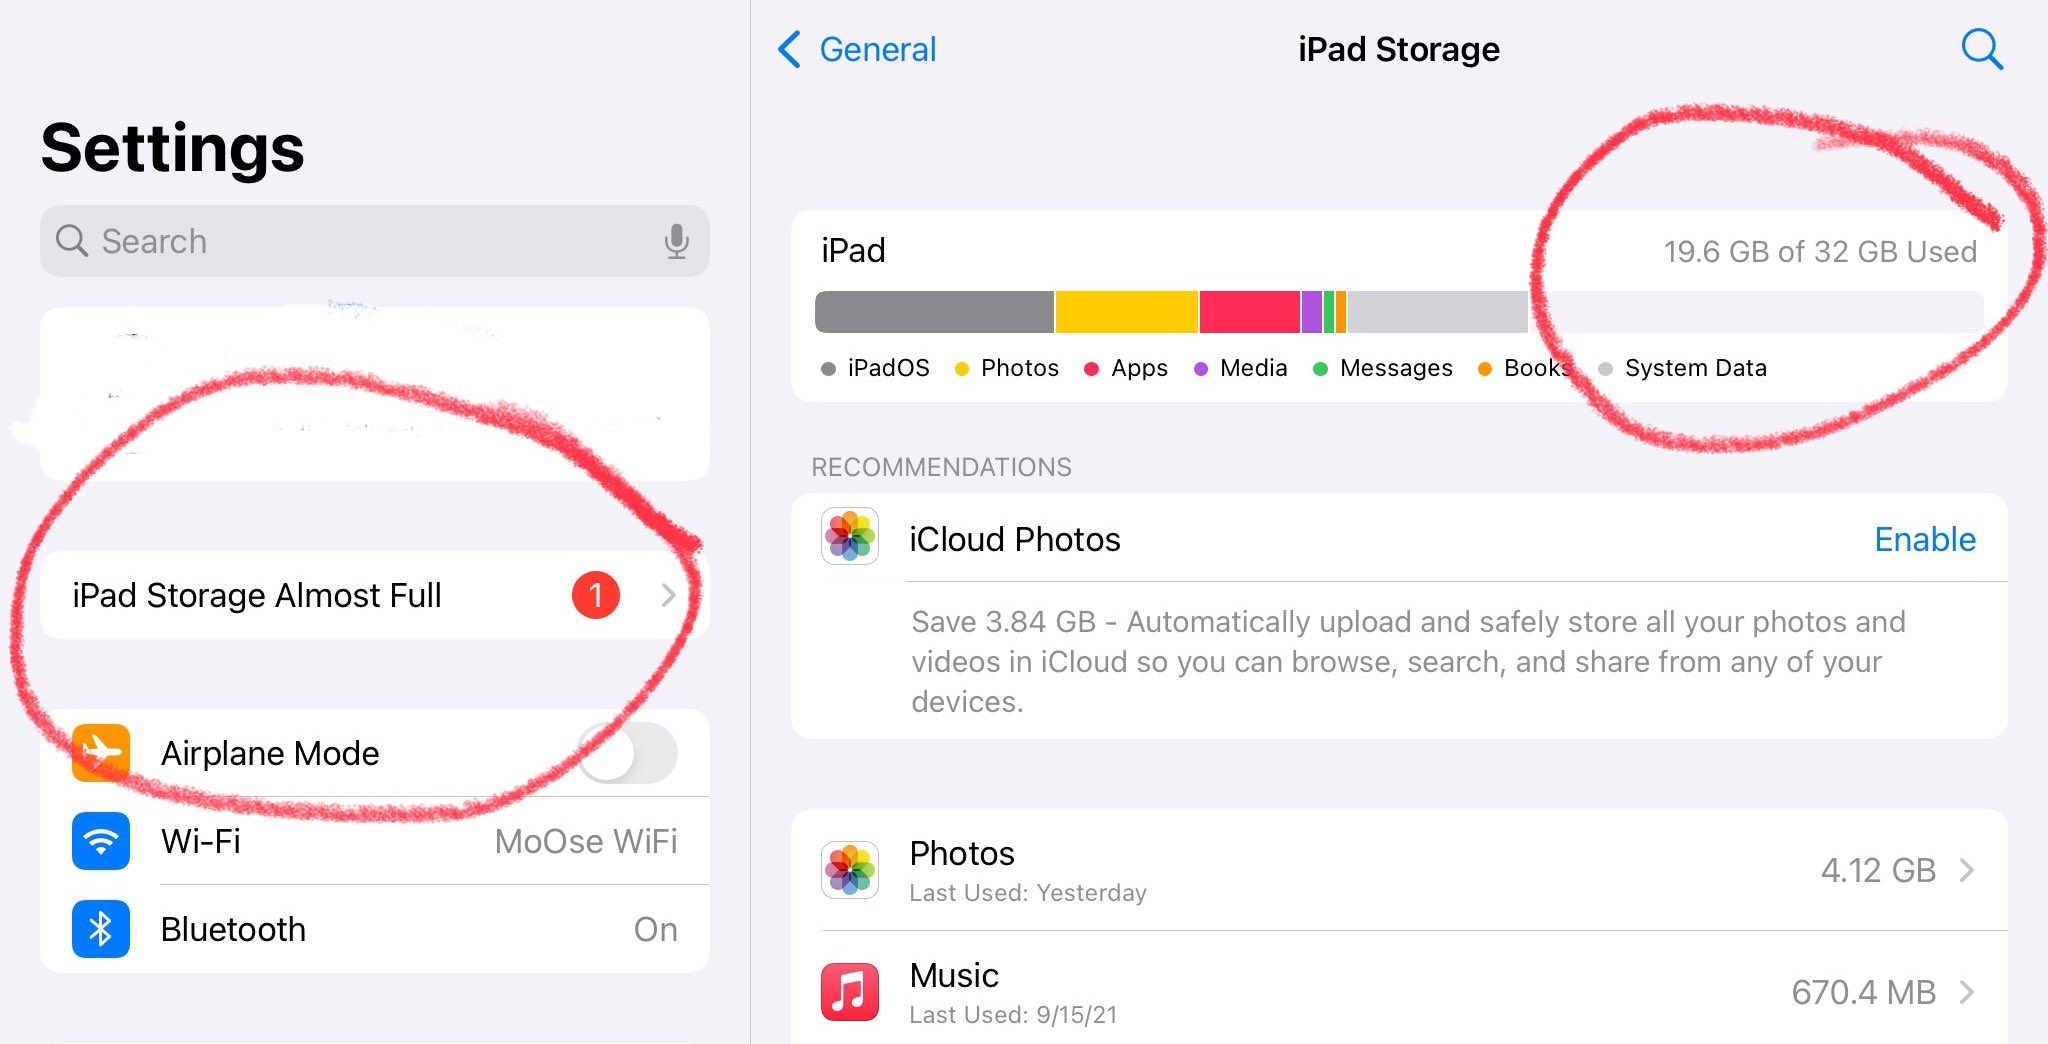
Task: Click the iCloud Photos recommendation icon
Action: [851, 539]
